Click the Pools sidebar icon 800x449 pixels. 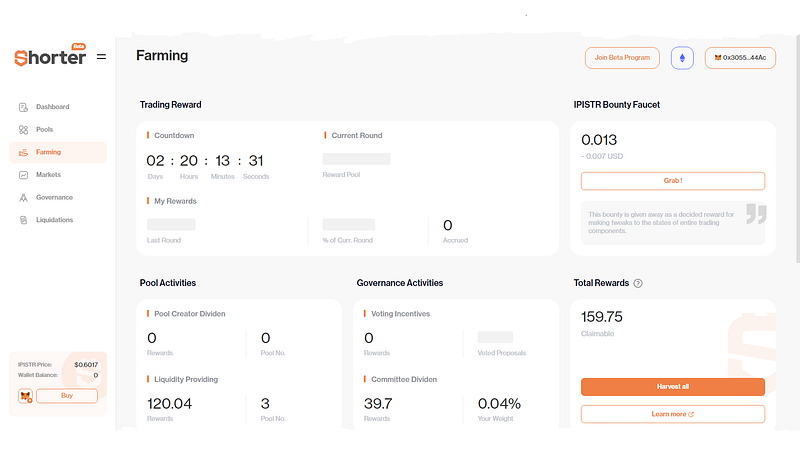[23, 130]
